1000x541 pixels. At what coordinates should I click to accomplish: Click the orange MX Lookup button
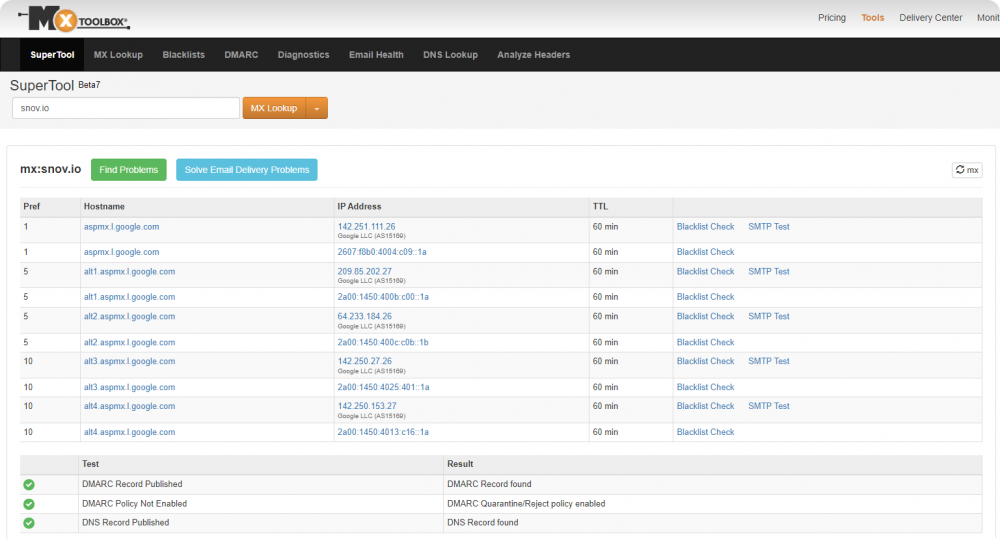[x=274, y=108]
